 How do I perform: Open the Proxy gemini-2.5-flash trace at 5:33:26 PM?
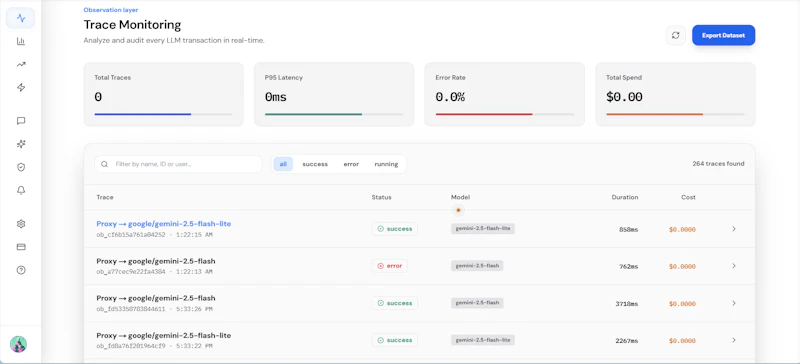156,298
